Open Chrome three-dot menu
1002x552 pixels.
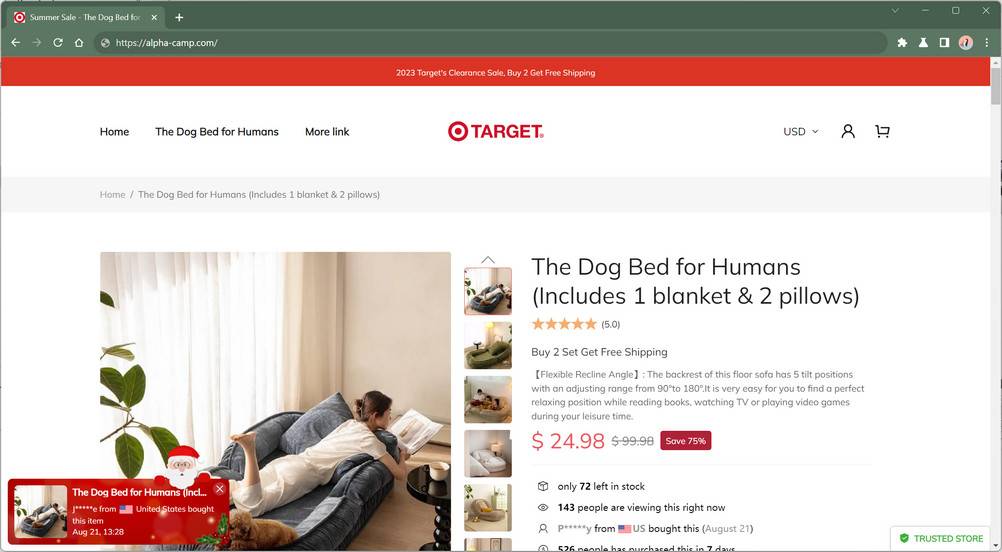click(987, 43)
